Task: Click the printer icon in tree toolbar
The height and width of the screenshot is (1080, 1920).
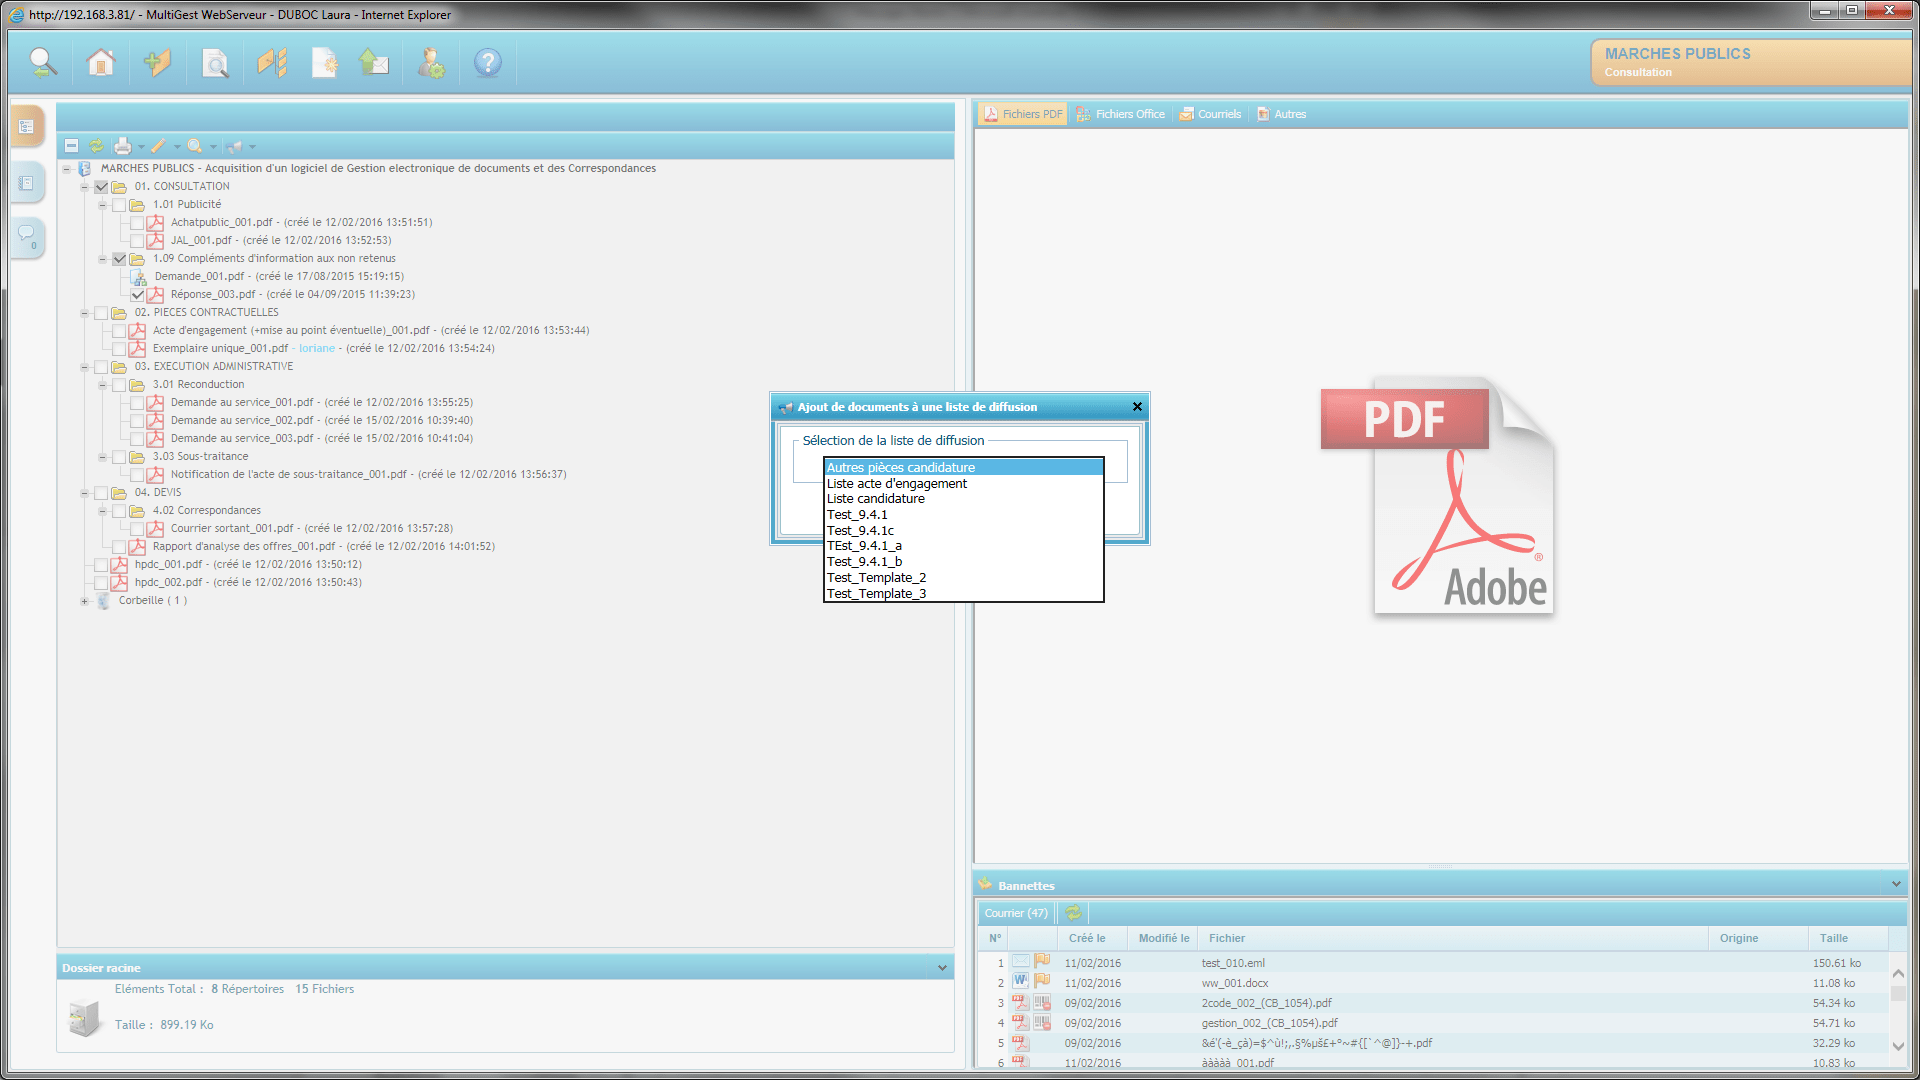Action: point(122,146)
